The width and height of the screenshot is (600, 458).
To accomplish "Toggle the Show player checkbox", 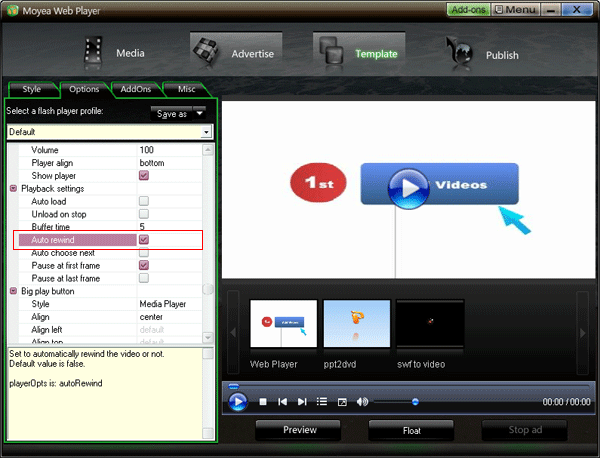I will coord(144,176).
